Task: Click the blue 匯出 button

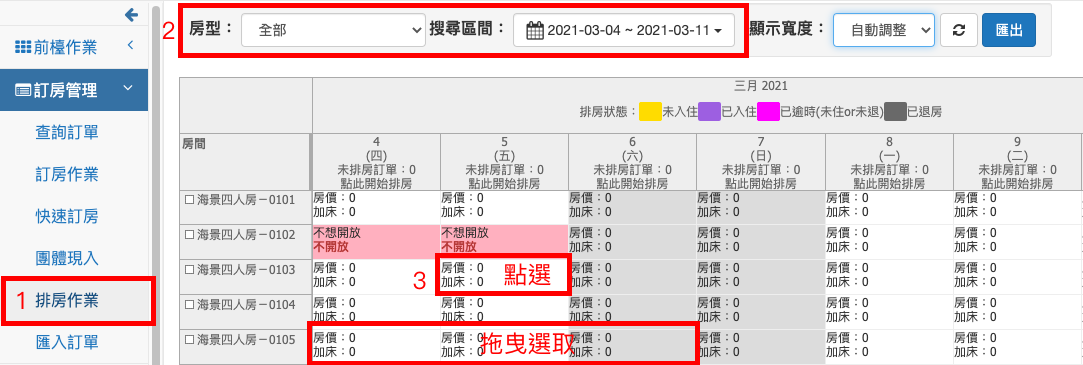Action: 1008,30
